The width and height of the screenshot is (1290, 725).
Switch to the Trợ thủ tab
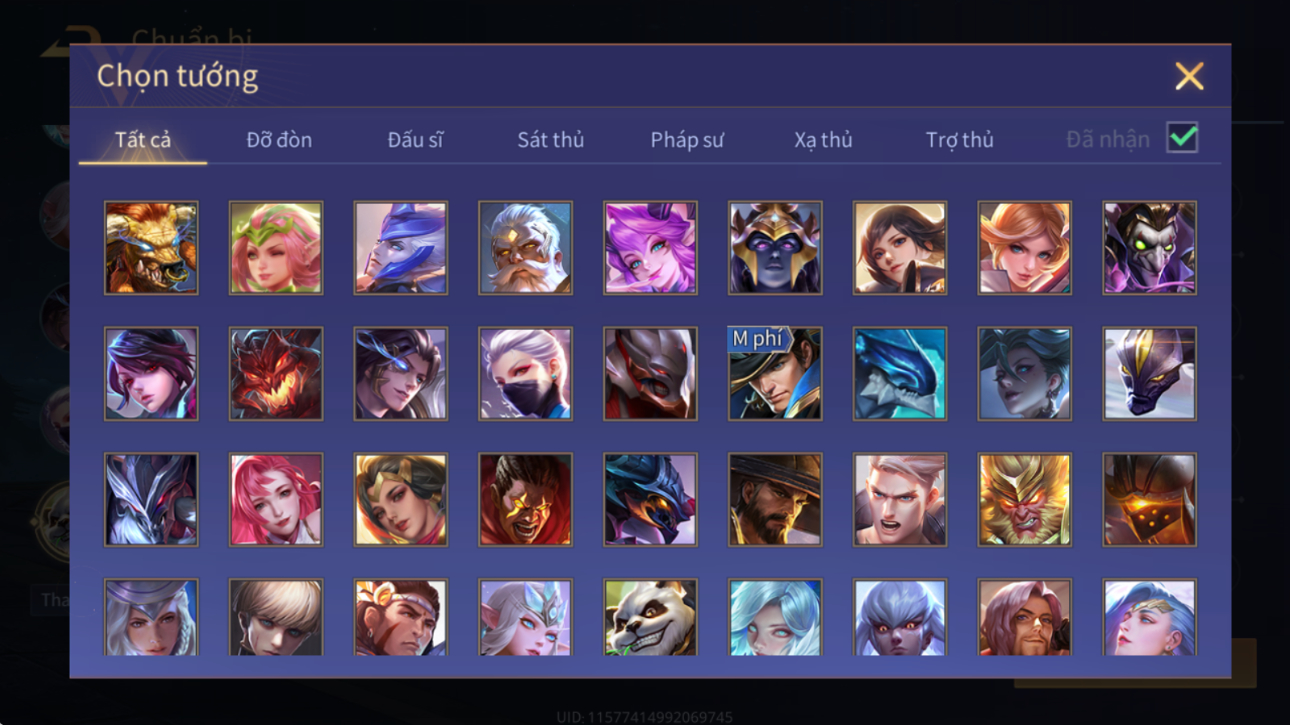[959, 140]
